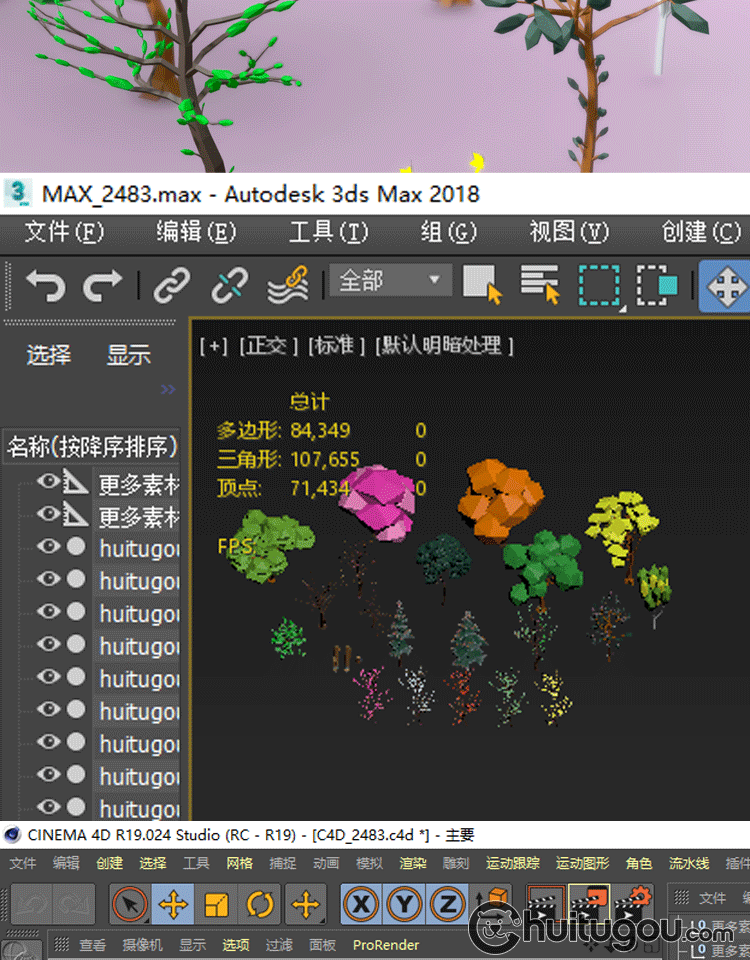Activate the Select Object tool in 3ds Max

(482, 284)
